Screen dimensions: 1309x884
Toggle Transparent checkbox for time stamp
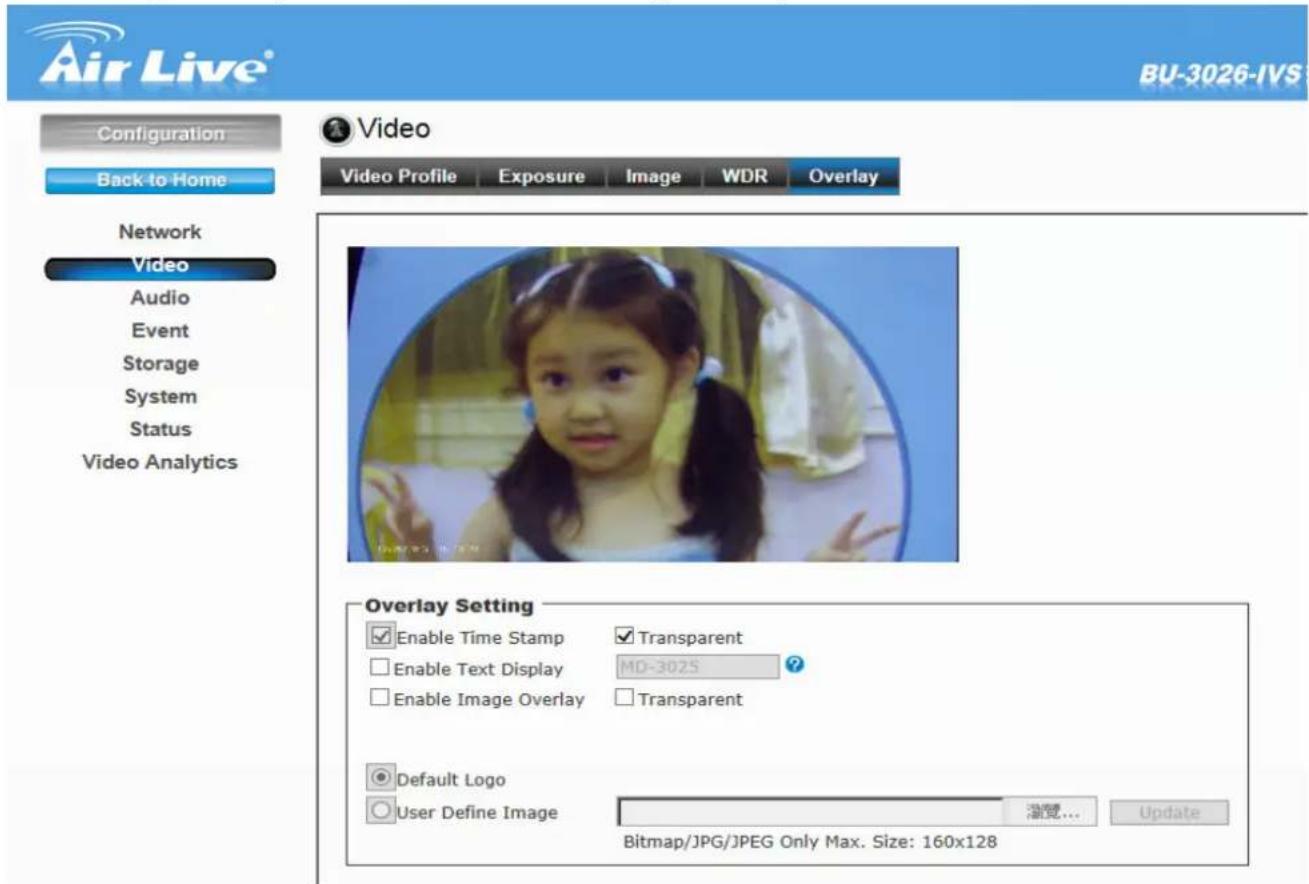pos(624,637)
